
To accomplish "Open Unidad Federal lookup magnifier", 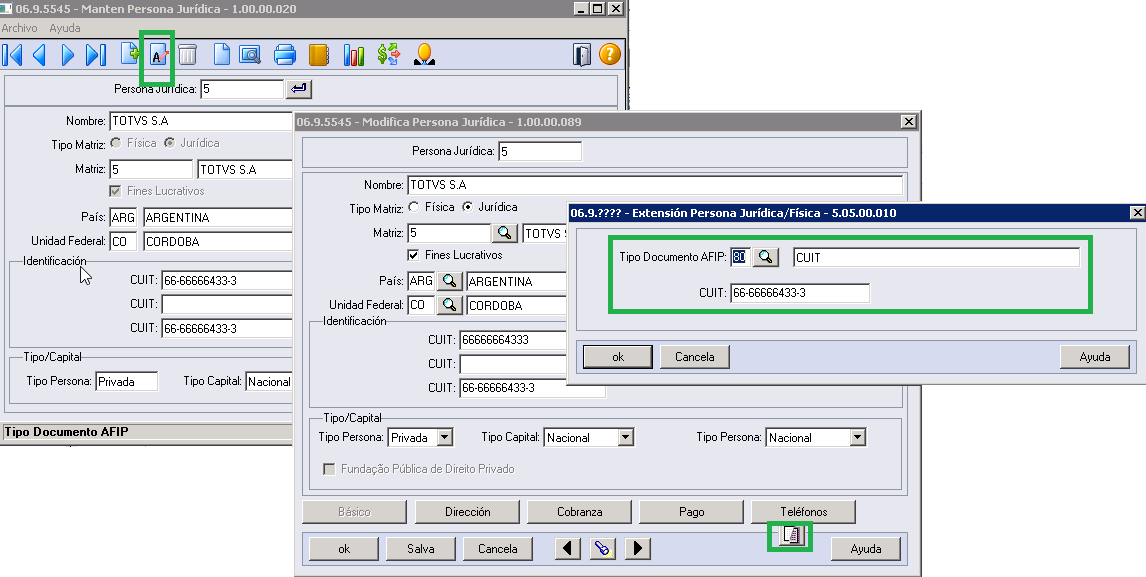I will tap(449, 305).
